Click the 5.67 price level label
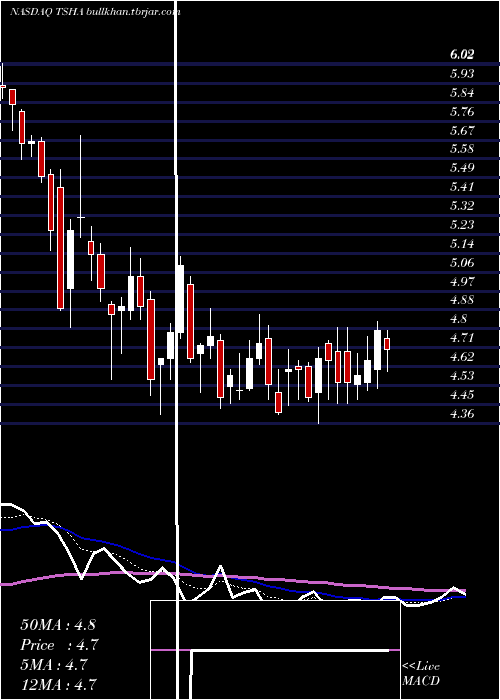 point(462,130)
